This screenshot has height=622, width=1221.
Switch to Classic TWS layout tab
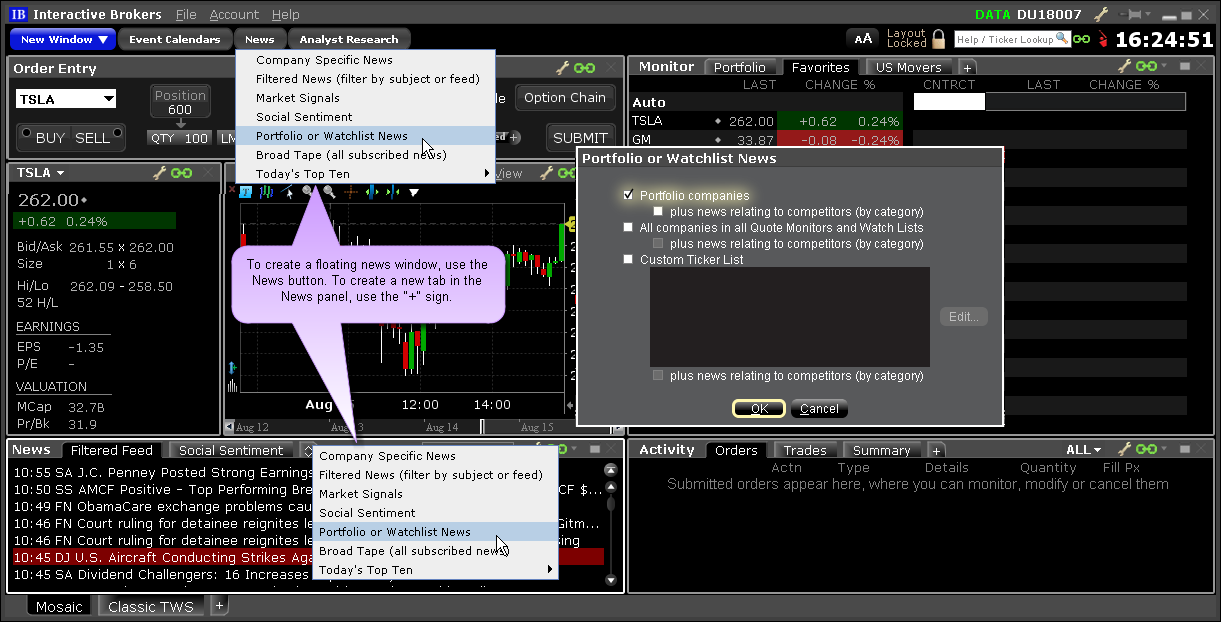(x=152, y=606)
